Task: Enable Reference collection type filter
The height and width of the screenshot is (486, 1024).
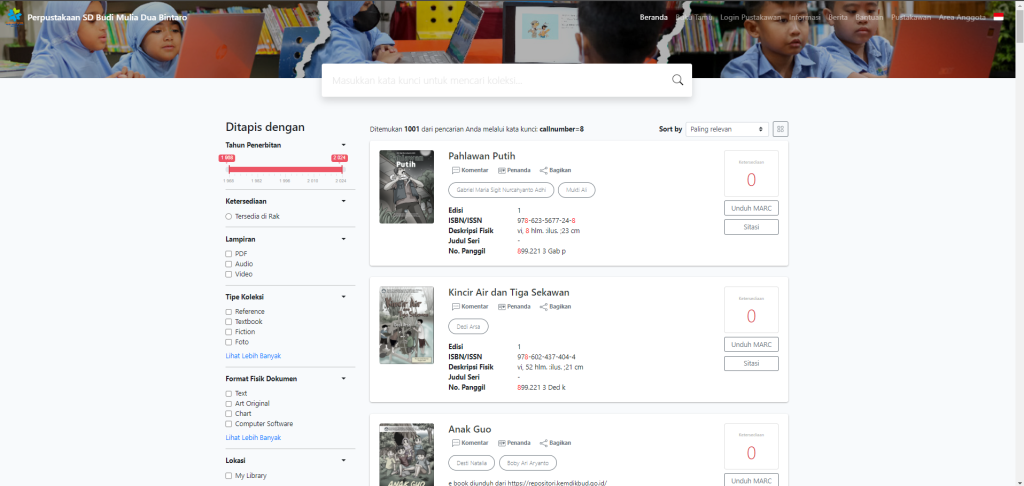Action: point(229,312)
